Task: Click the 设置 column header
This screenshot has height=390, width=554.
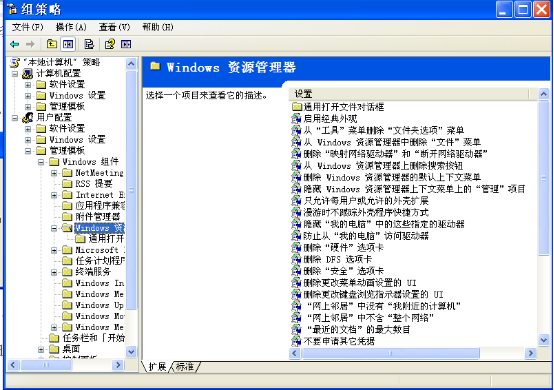Action: (x=410, y=94)
